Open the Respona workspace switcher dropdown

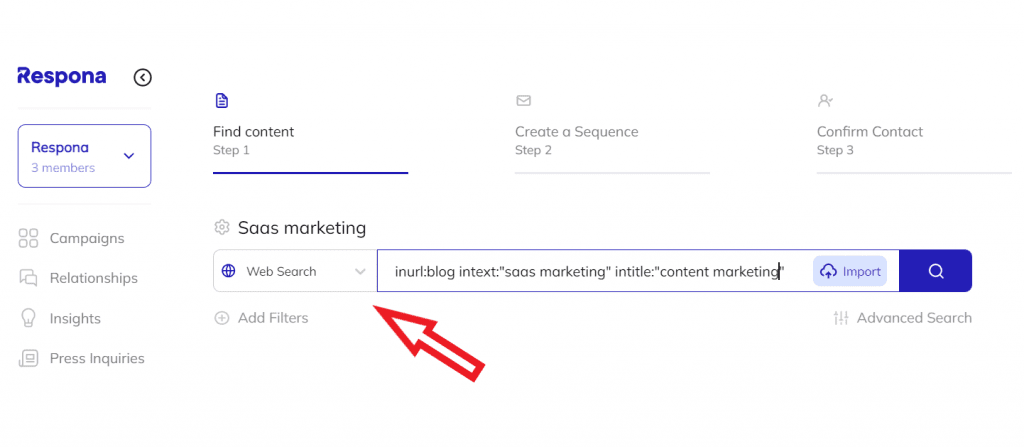tap(84, 156)
